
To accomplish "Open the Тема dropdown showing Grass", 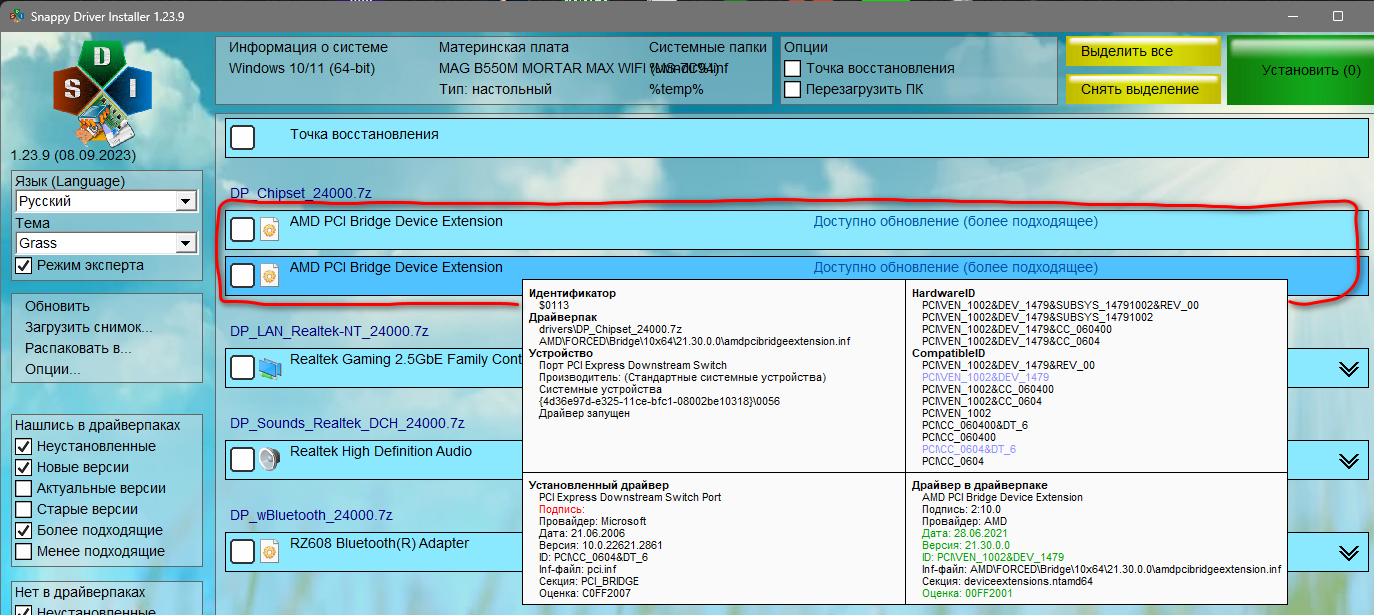I will (185, 243).
